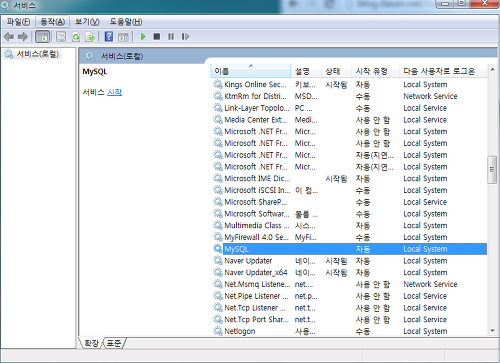Toggle the action pane toolbar icon
500x363 pixels.
click(123, 37)
